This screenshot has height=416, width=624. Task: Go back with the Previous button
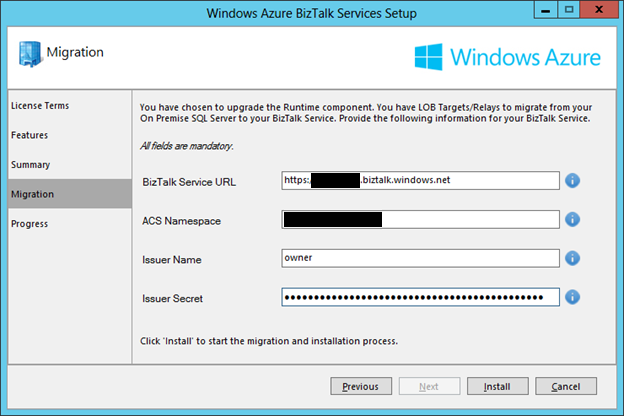tap(361, 386)
